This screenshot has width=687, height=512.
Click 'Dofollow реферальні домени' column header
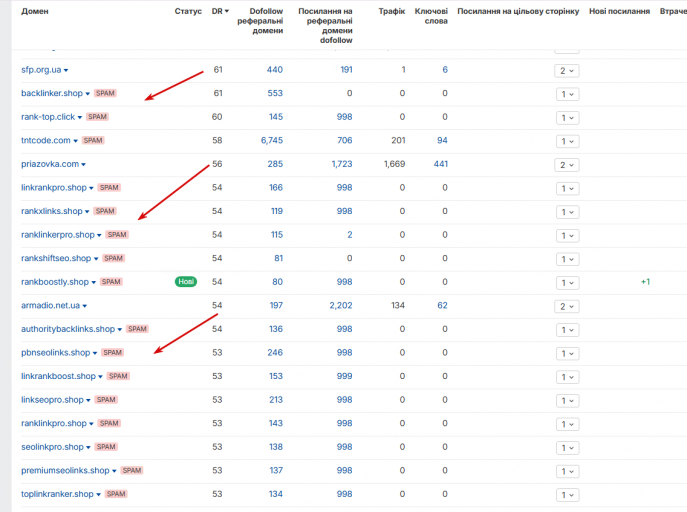tap(260, 21)
